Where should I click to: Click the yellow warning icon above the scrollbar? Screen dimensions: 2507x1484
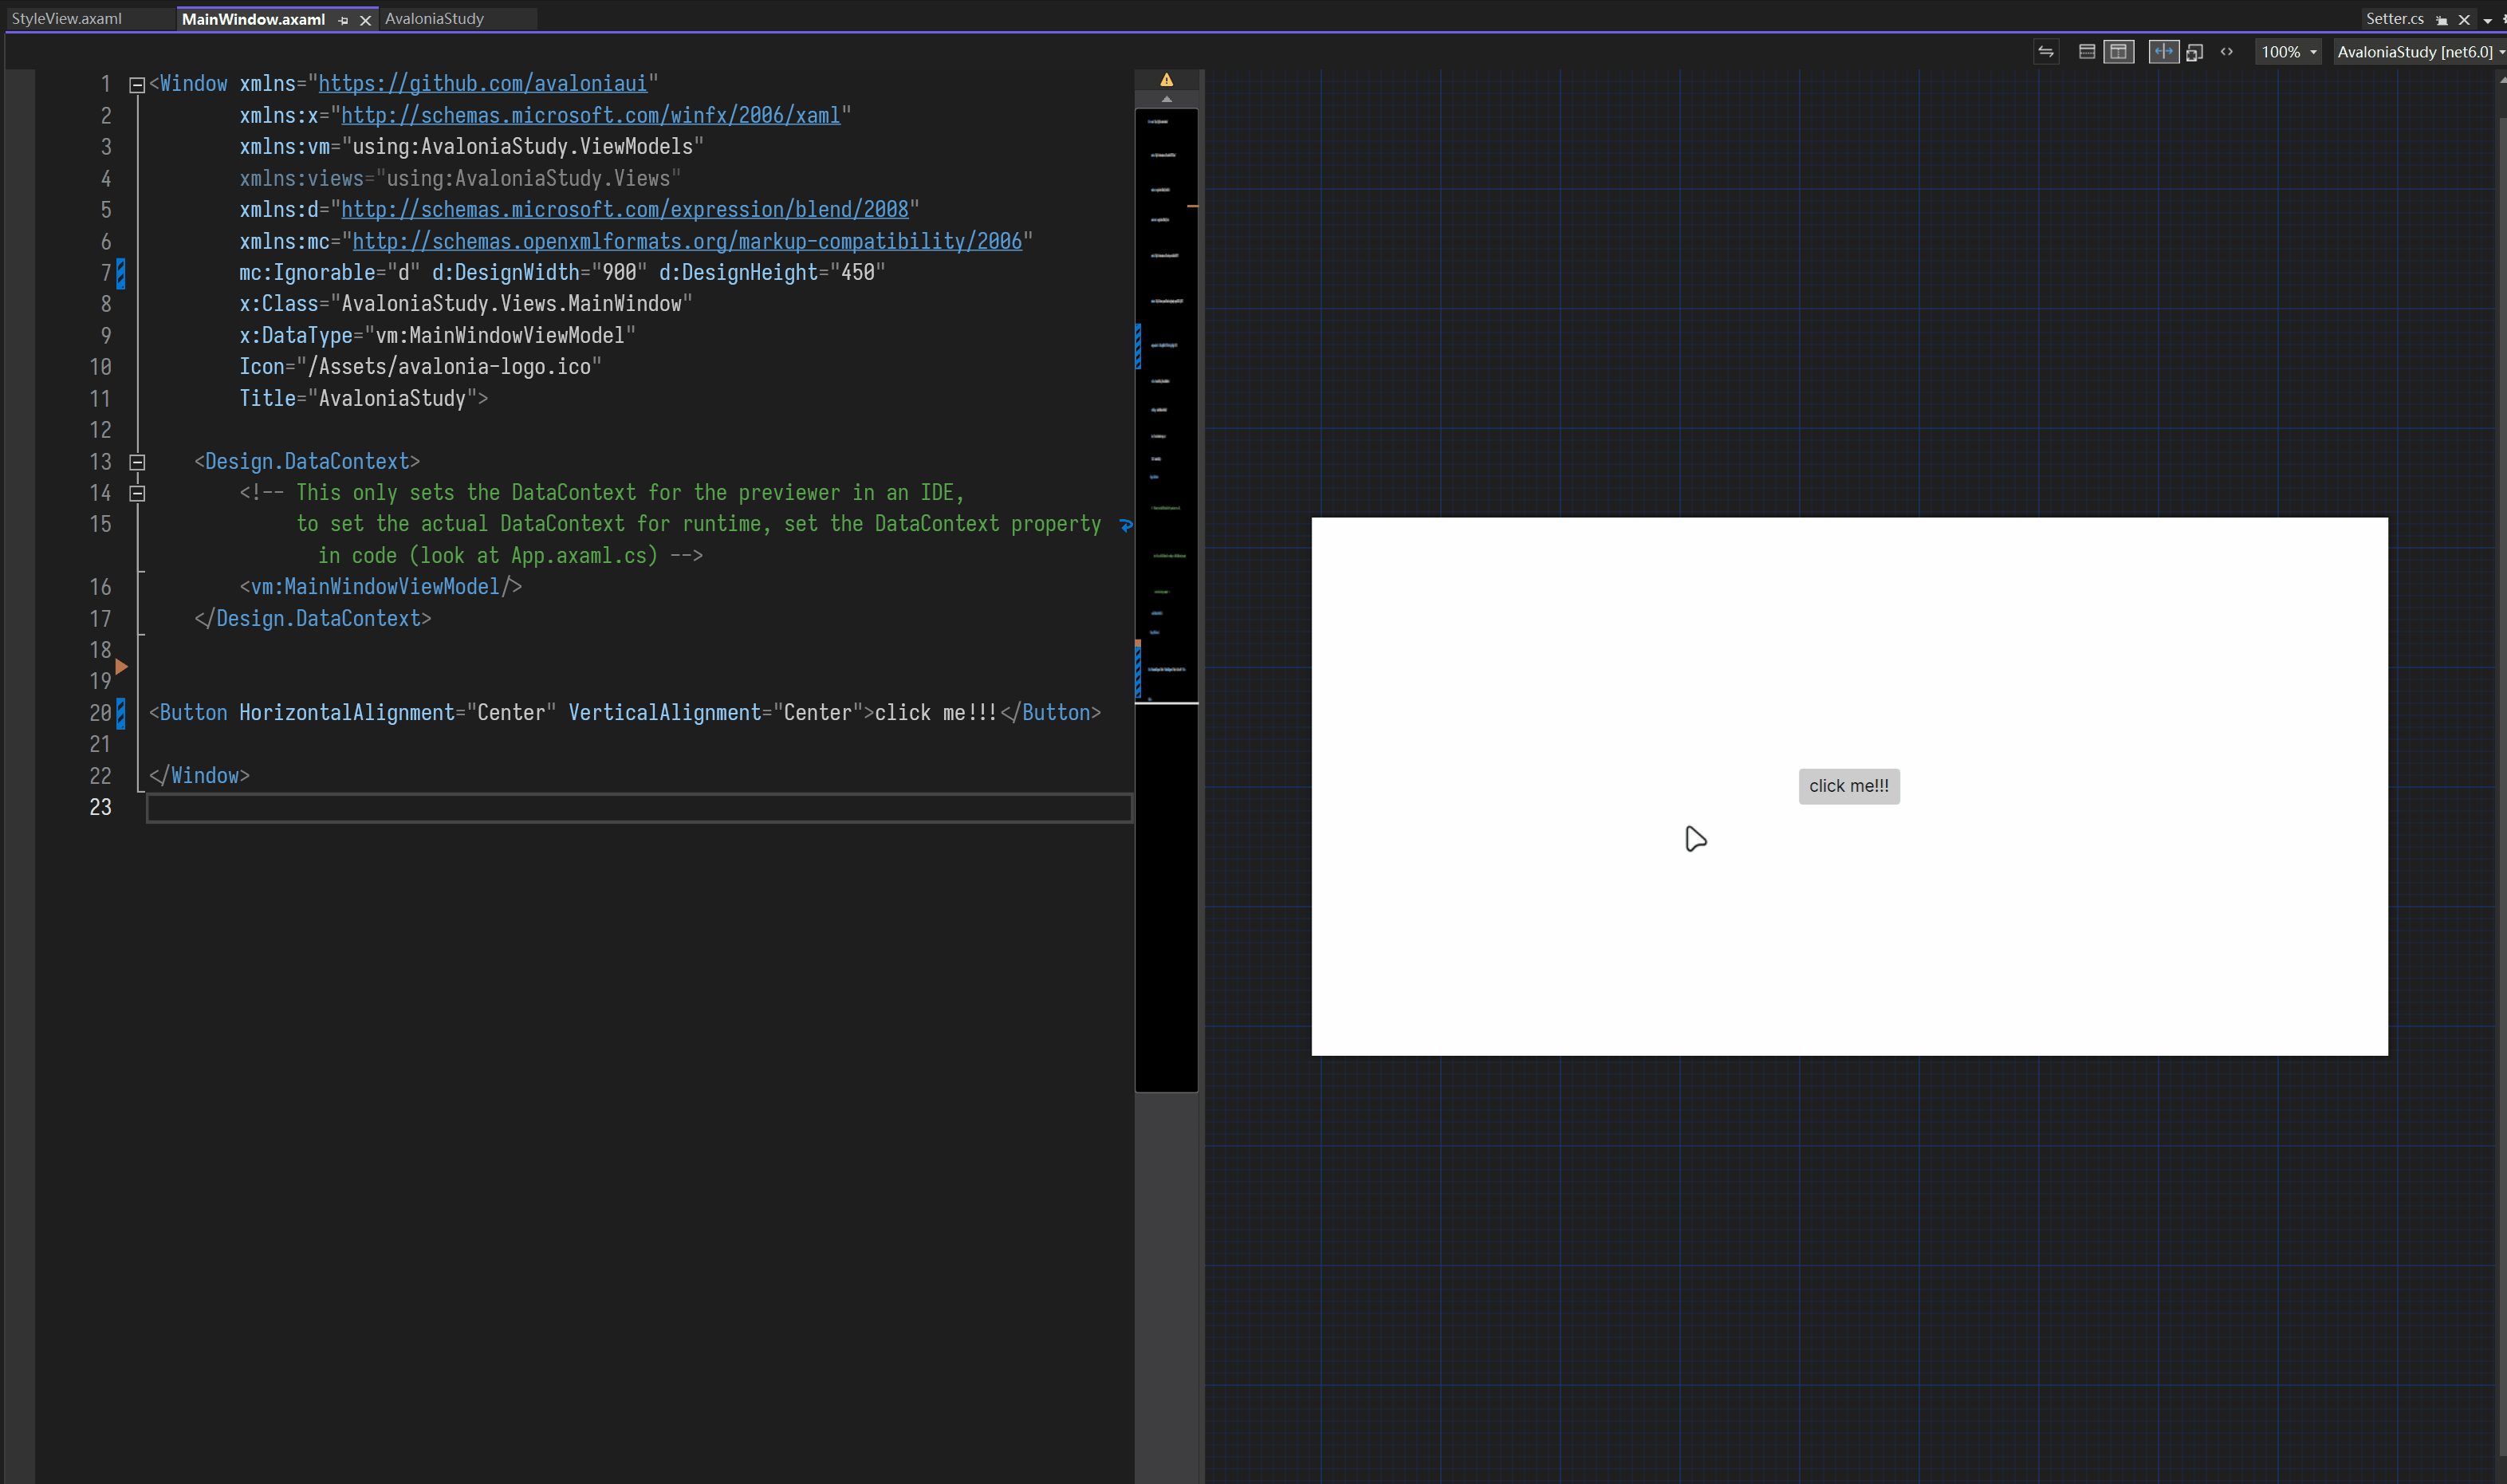(x=1166, y=80)
